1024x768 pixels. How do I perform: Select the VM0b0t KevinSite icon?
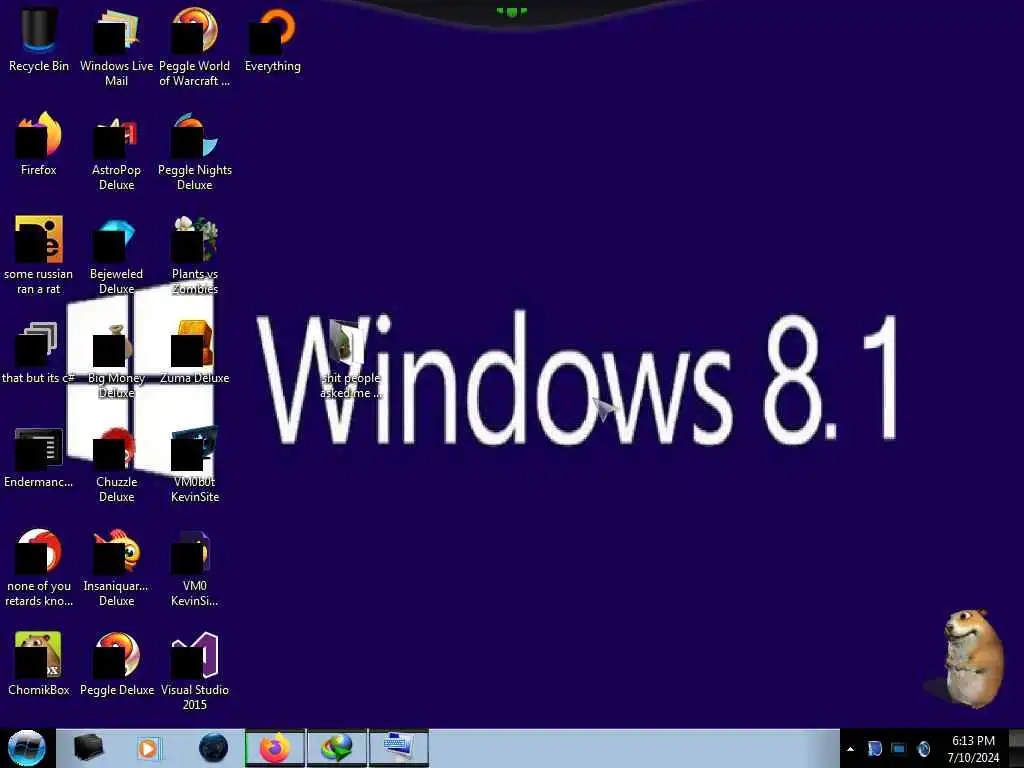pyautogui.click(x=195, y=463)
